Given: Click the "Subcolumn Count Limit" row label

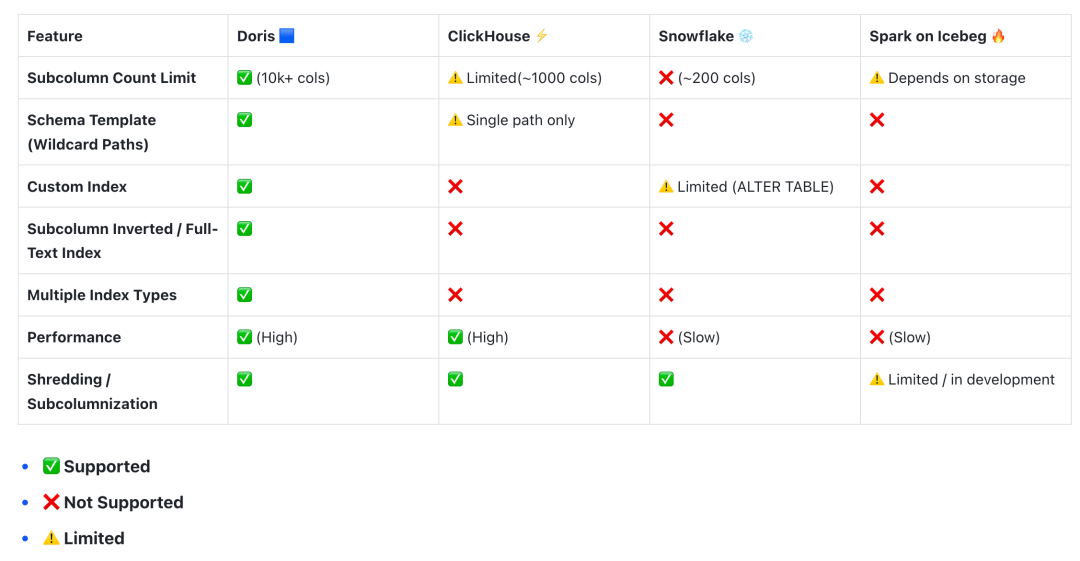Looking at the screenshot, I should pos(111,78).
